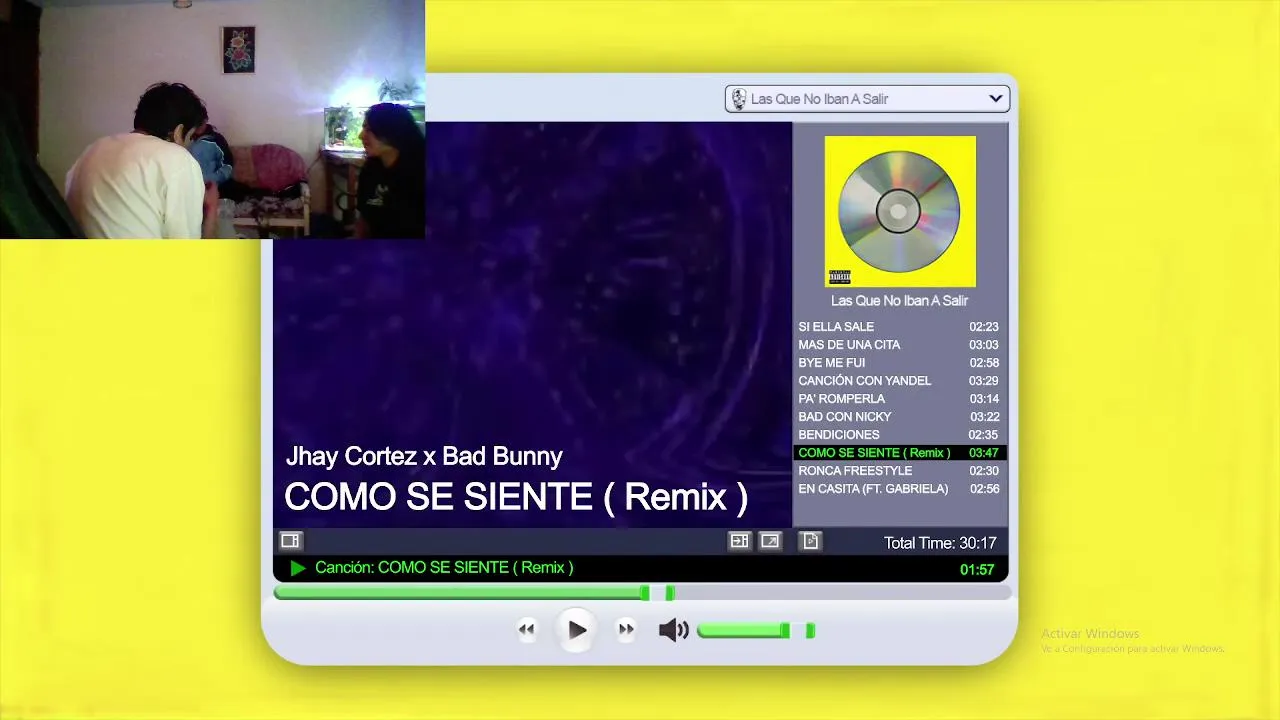Click the play button in the player controls
1280x720 pixels.
tap(577, 630)
